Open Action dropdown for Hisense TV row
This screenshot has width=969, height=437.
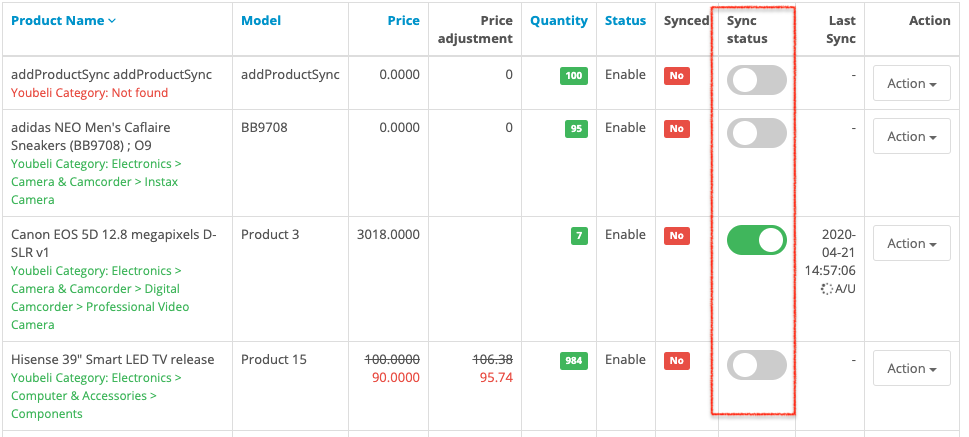[912, 368]
